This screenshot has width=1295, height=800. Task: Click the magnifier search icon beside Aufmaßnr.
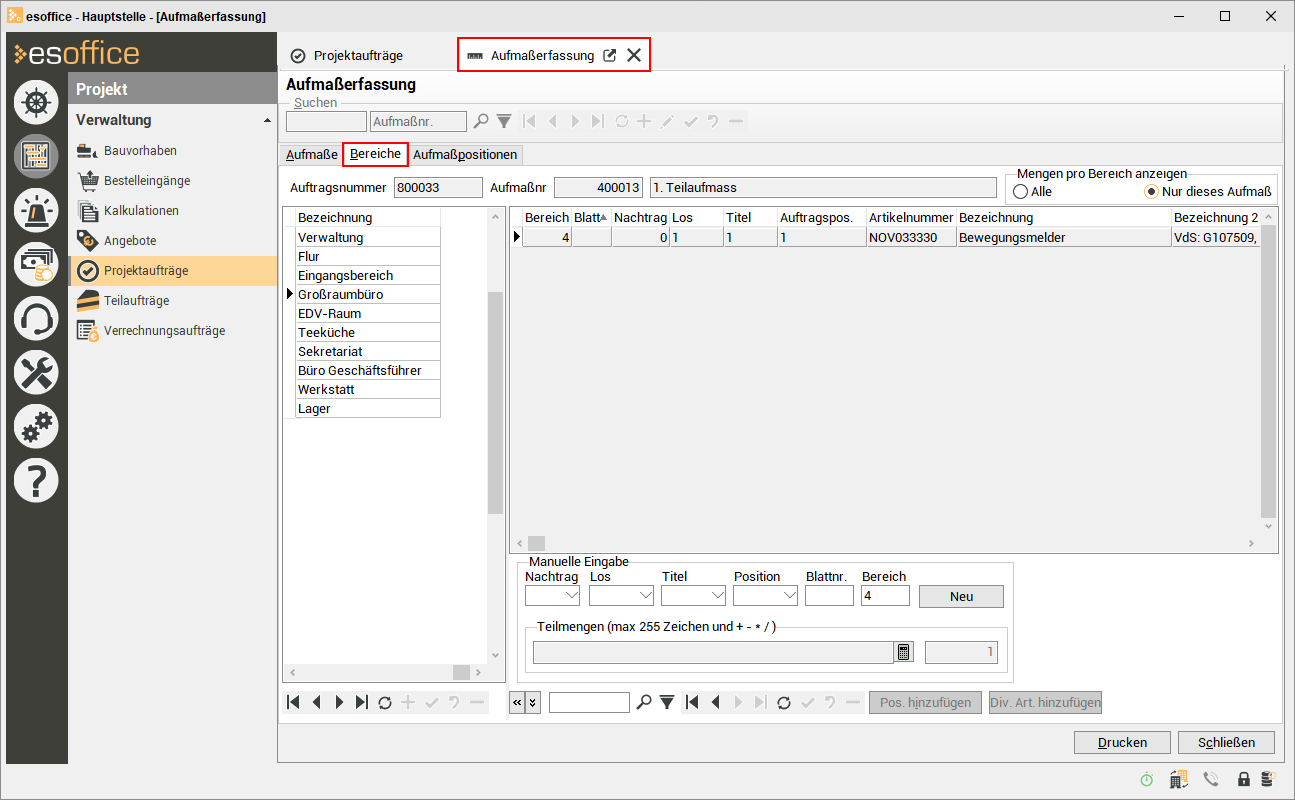click(481, 121)
